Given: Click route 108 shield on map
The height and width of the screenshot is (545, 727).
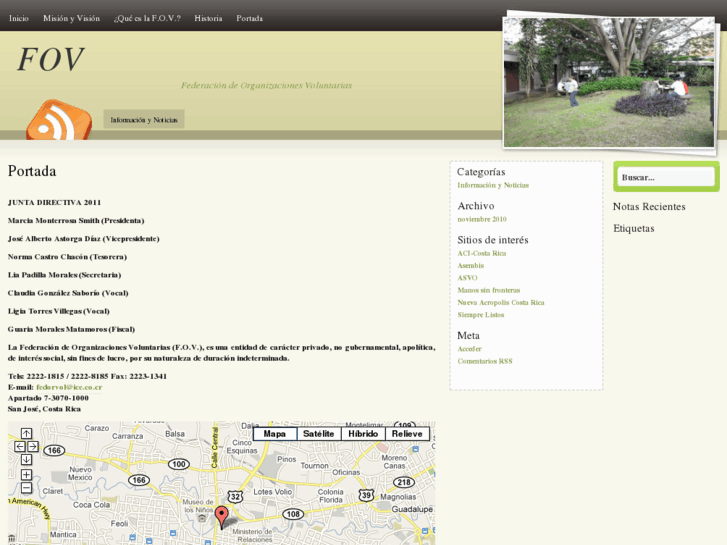Looking at the screenshot, I should tap(293, 514).
